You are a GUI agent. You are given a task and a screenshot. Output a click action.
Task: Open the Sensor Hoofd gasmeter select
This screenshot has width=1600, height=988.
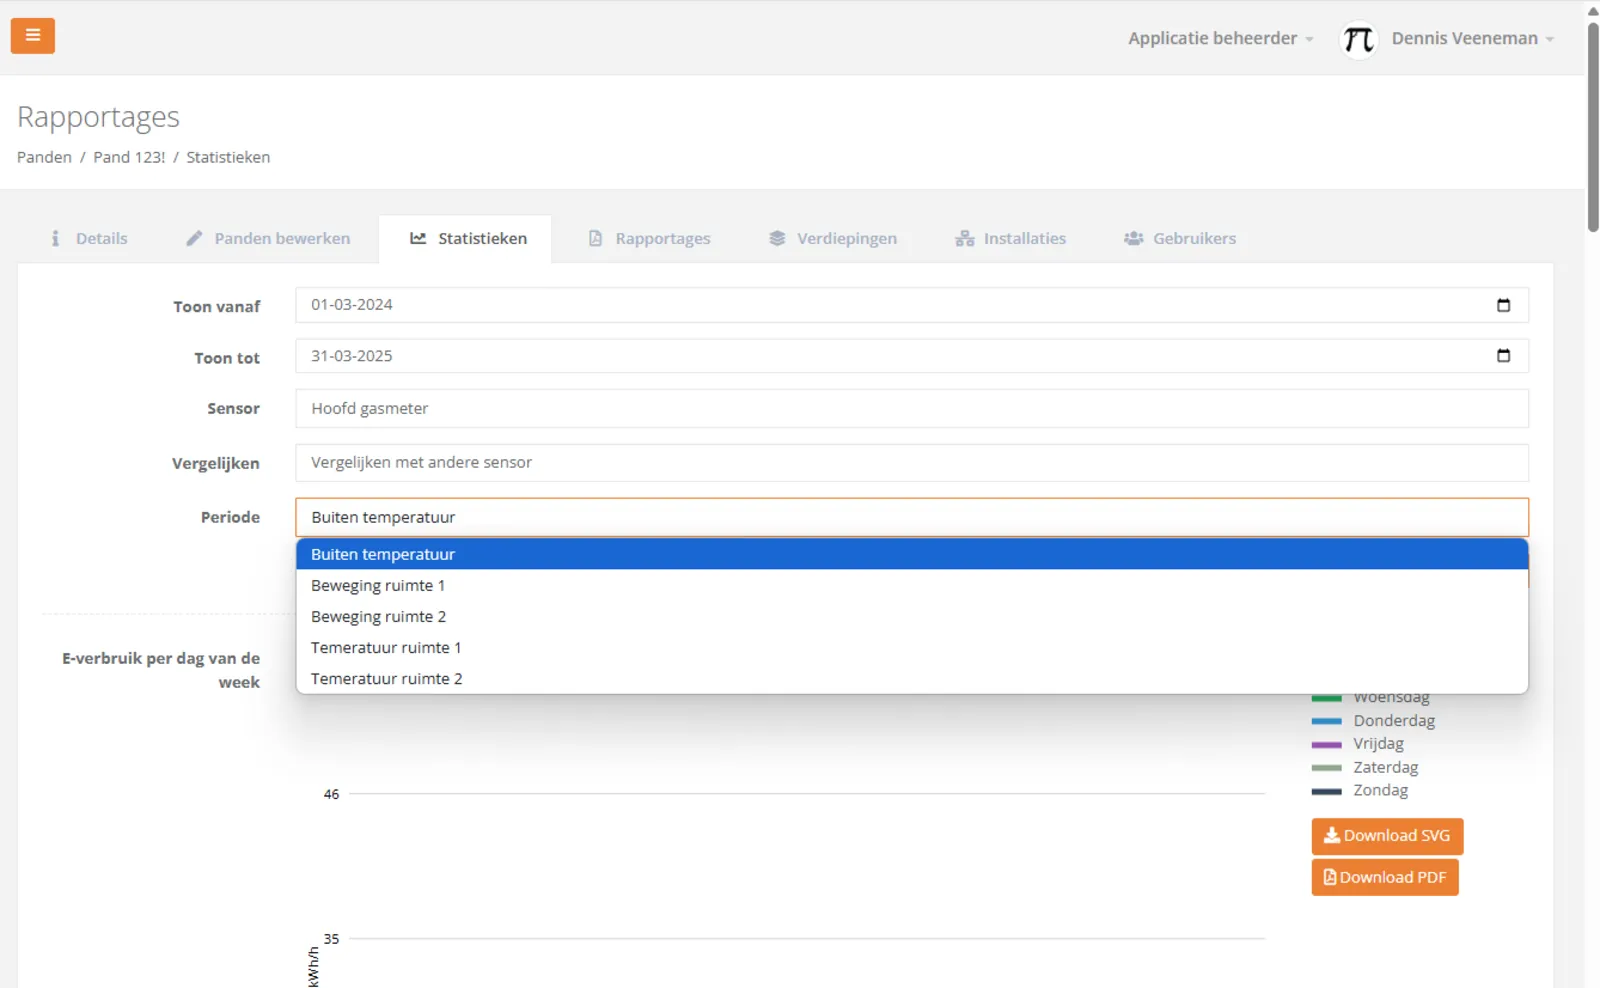point(911,408)
